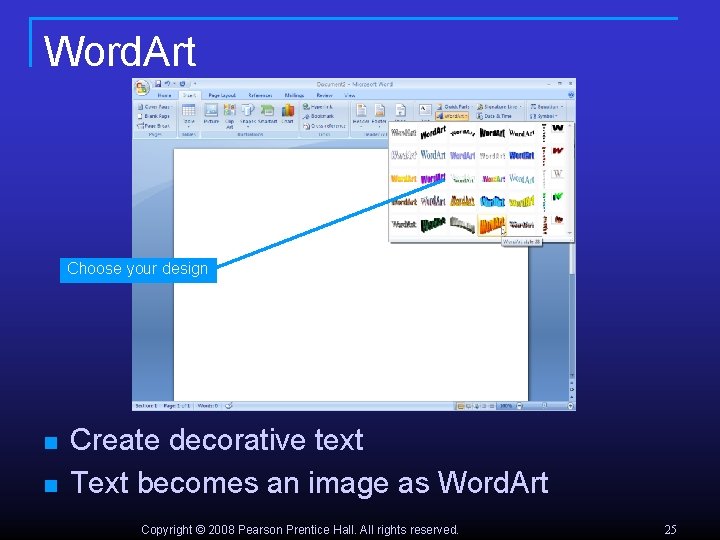Choose the red vertical W style in gallery
720x540 pixels.
click(x=557, y=151)
